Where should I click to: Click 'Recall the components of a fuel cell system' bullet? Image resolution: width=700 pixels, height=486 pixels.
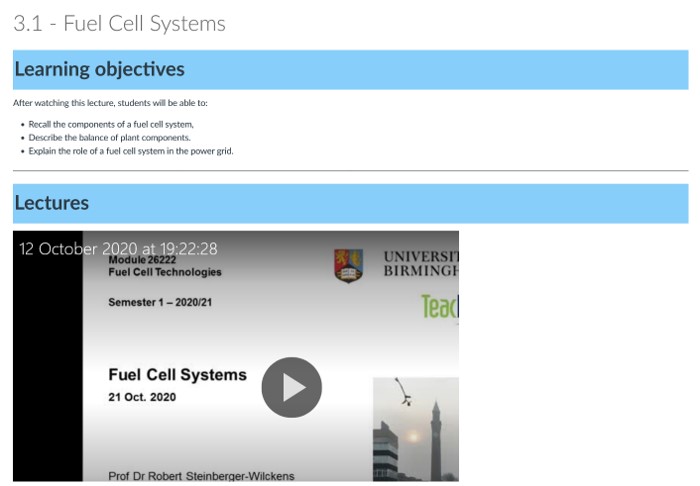coord(110,124)
